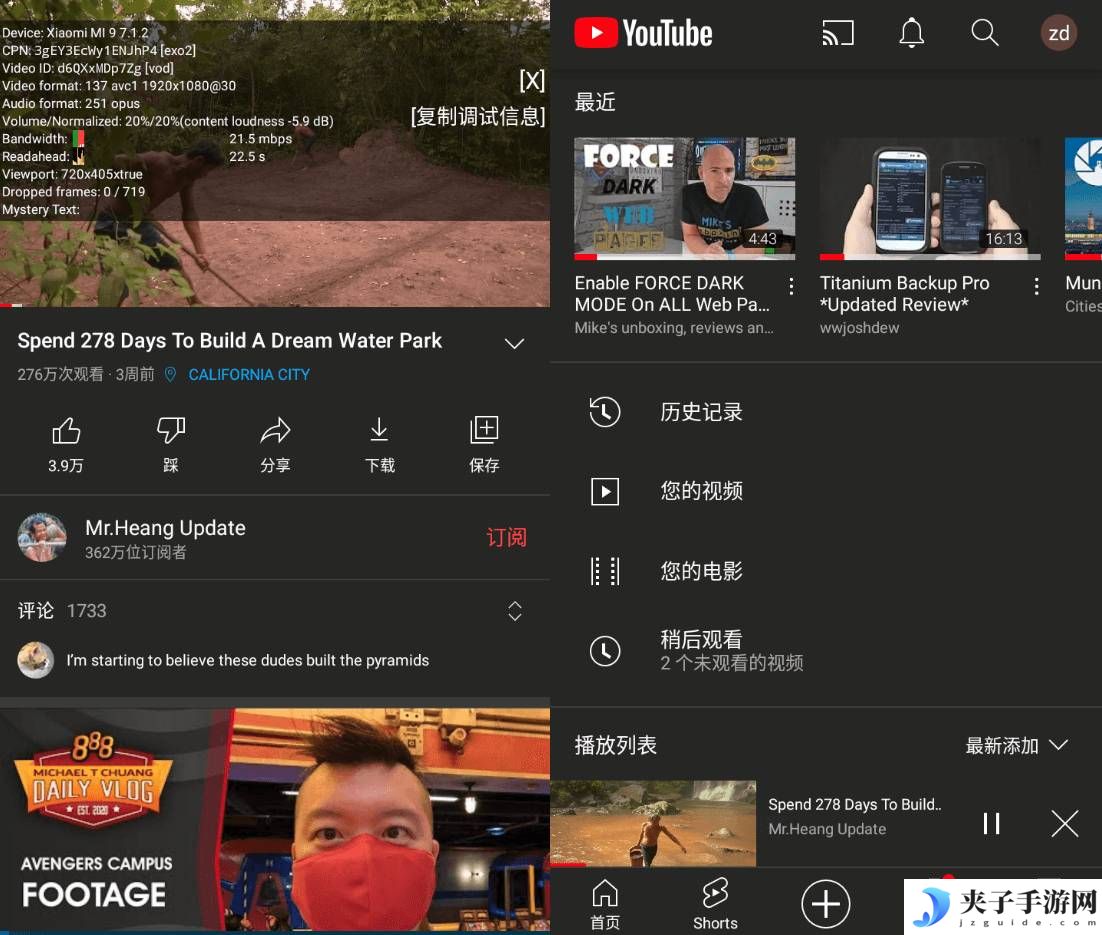Open options for Enable FORCE DARK video

[x=791, y=285]
